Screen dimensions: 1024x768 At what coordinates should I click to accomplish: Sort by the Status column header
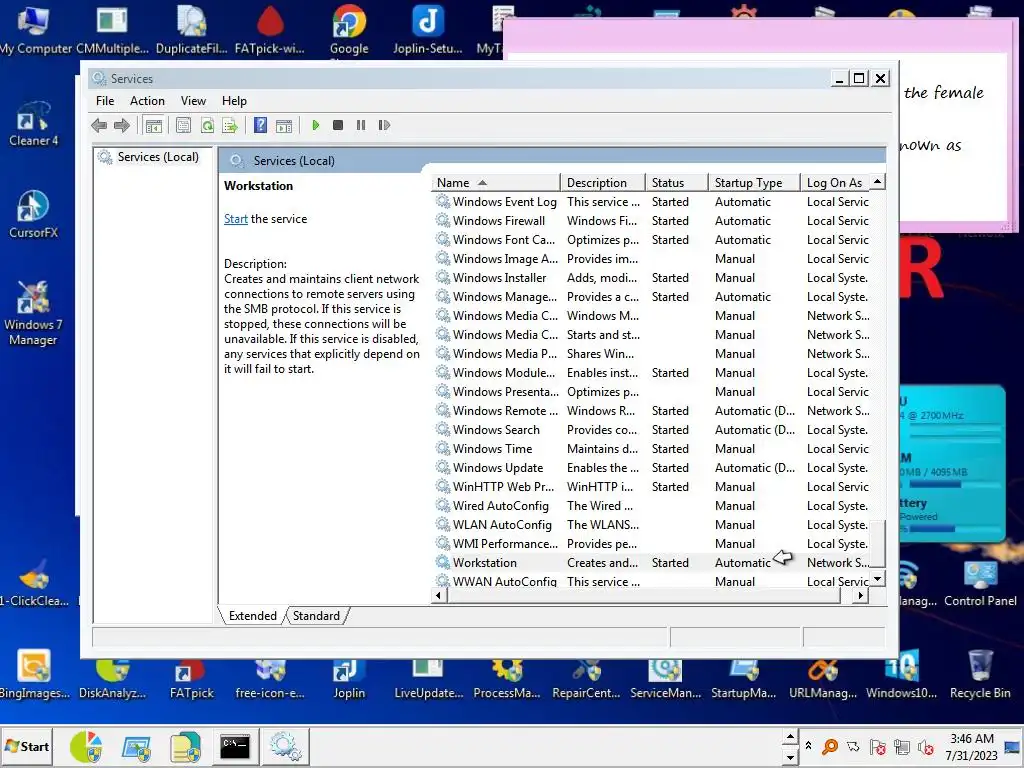[677, 183]
